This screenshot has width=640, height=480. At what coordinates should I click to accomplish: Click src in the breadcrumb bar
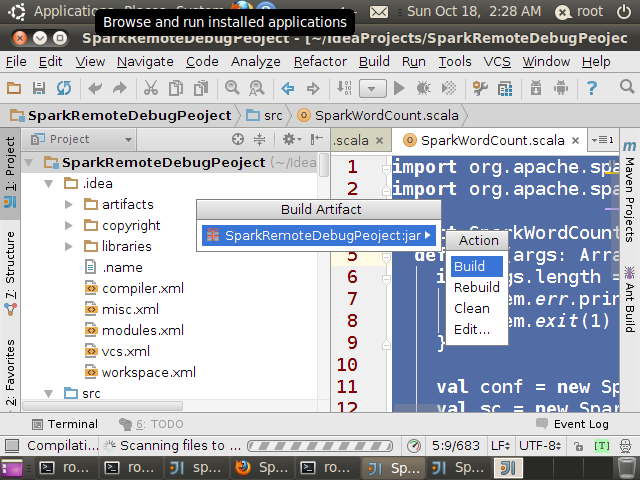tap(264, 116)
